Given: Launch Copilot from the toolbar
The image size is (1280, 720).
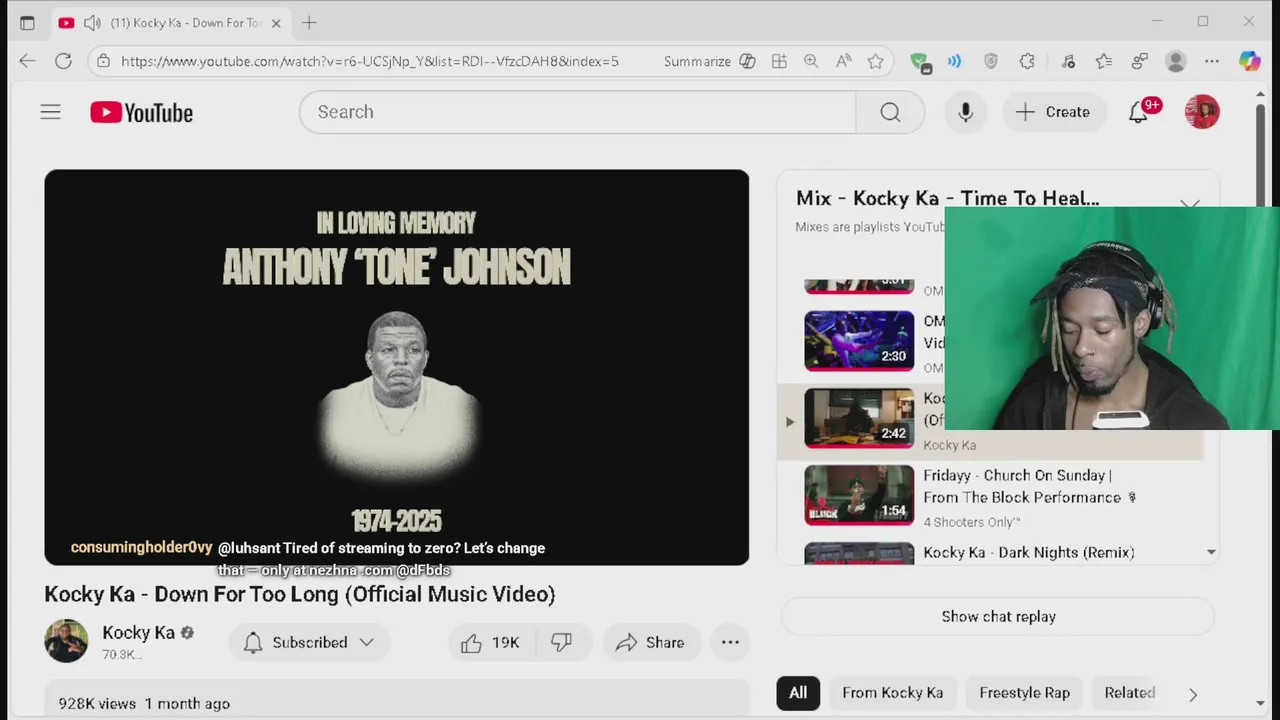Looking at the screenshot, I should click(x=1250, y=61).
